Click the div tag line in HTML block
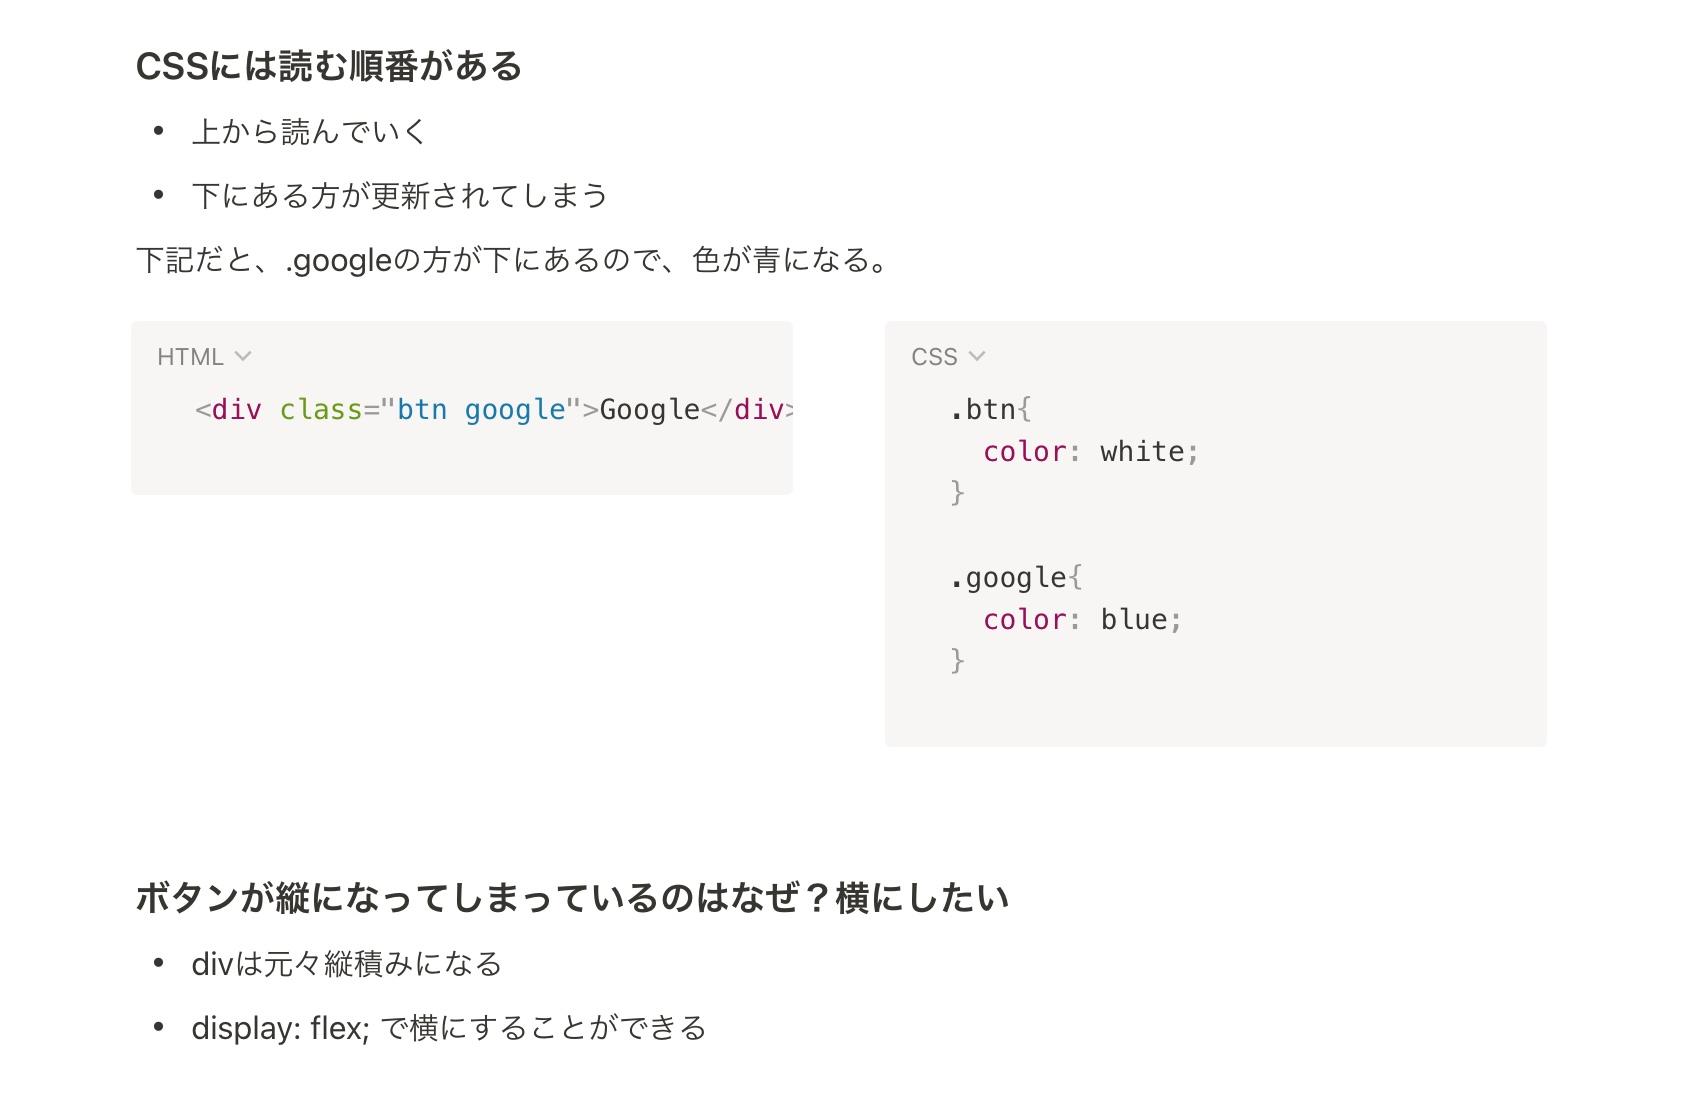Image resolution: width=1701 pixels, height=1099 pixels. point(494,410)
